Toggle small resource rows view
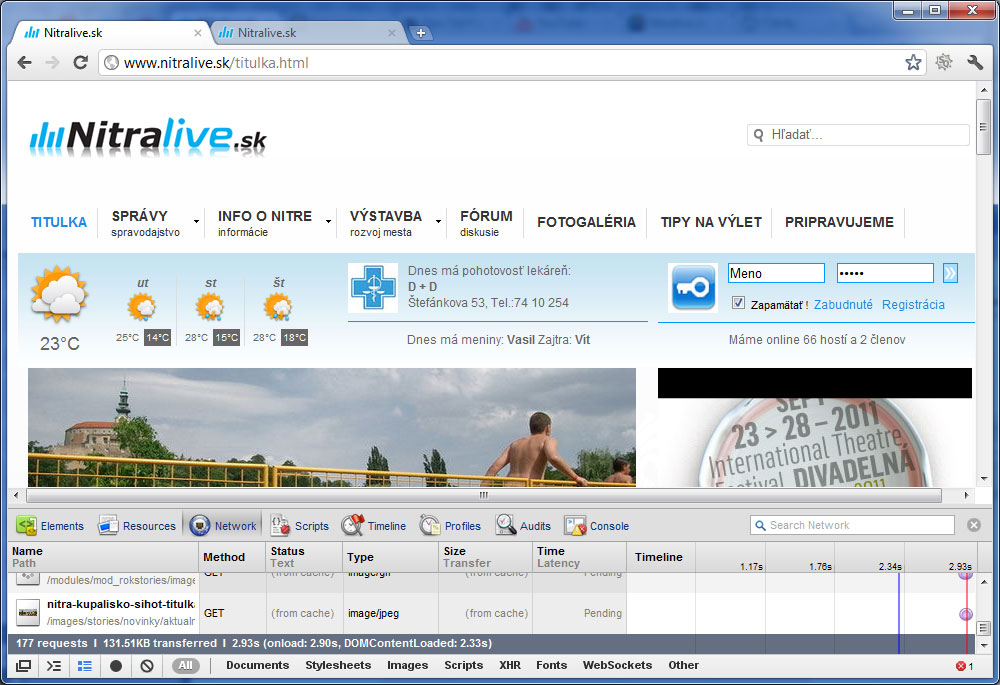This screenshot has width=1000, height=685. [85, 666]
